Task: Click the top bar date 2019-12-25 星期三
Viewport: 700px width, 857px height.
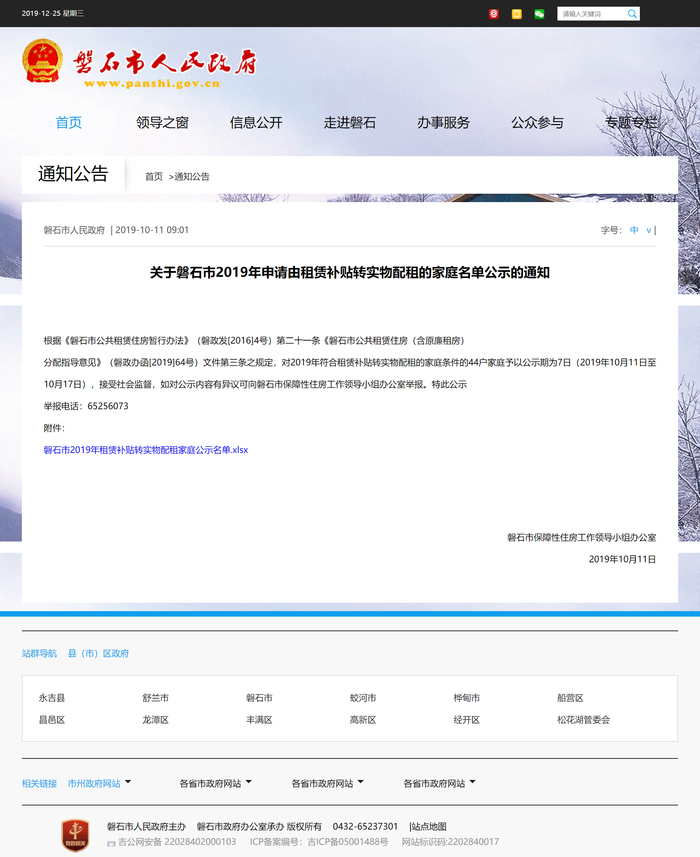Action: point(52,13)
